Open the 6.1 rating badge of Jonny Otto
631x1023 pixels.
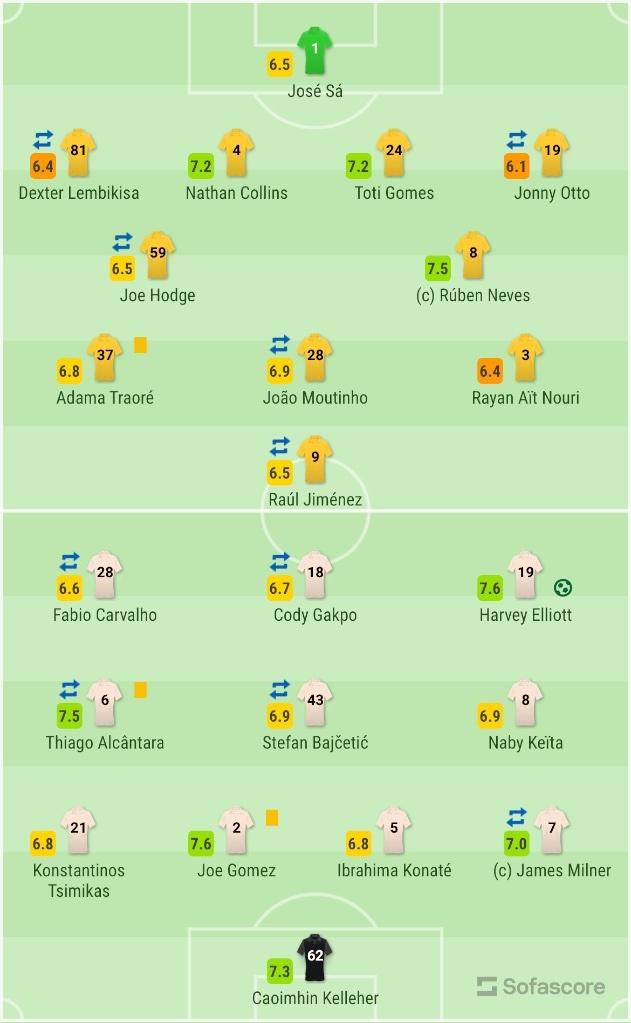[516, 166]
